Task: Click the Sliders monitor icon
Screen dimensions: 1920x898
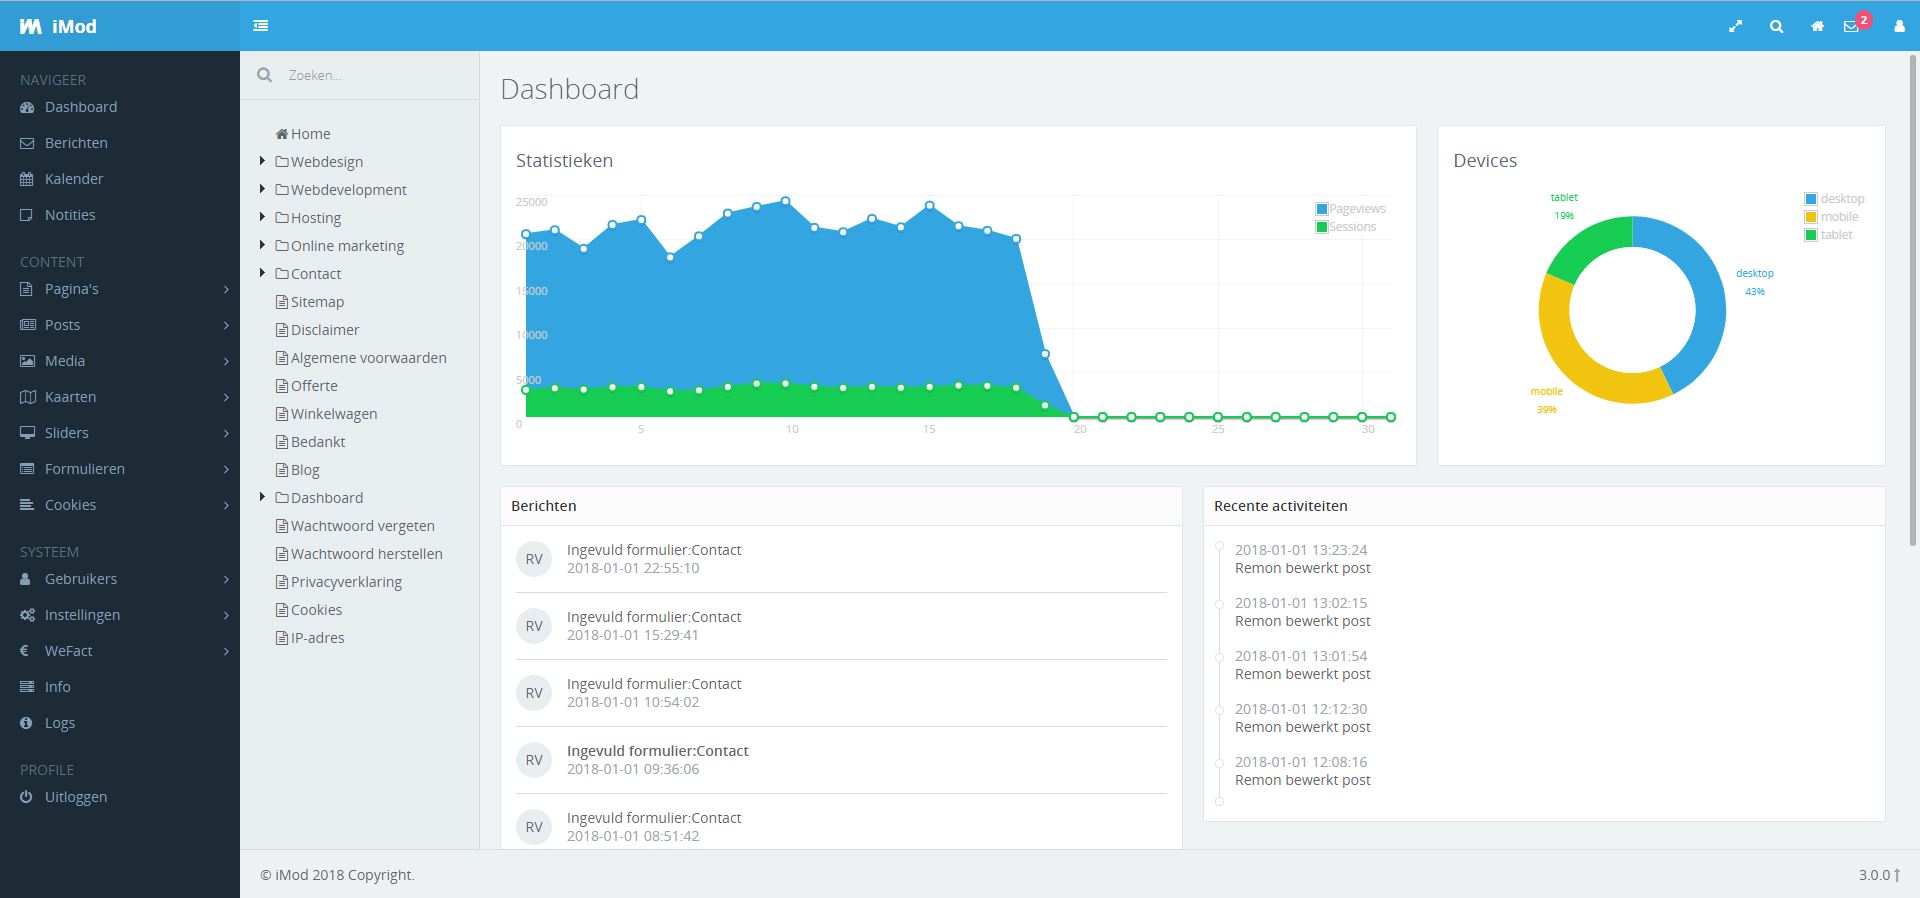Action: tap(27, 433)
